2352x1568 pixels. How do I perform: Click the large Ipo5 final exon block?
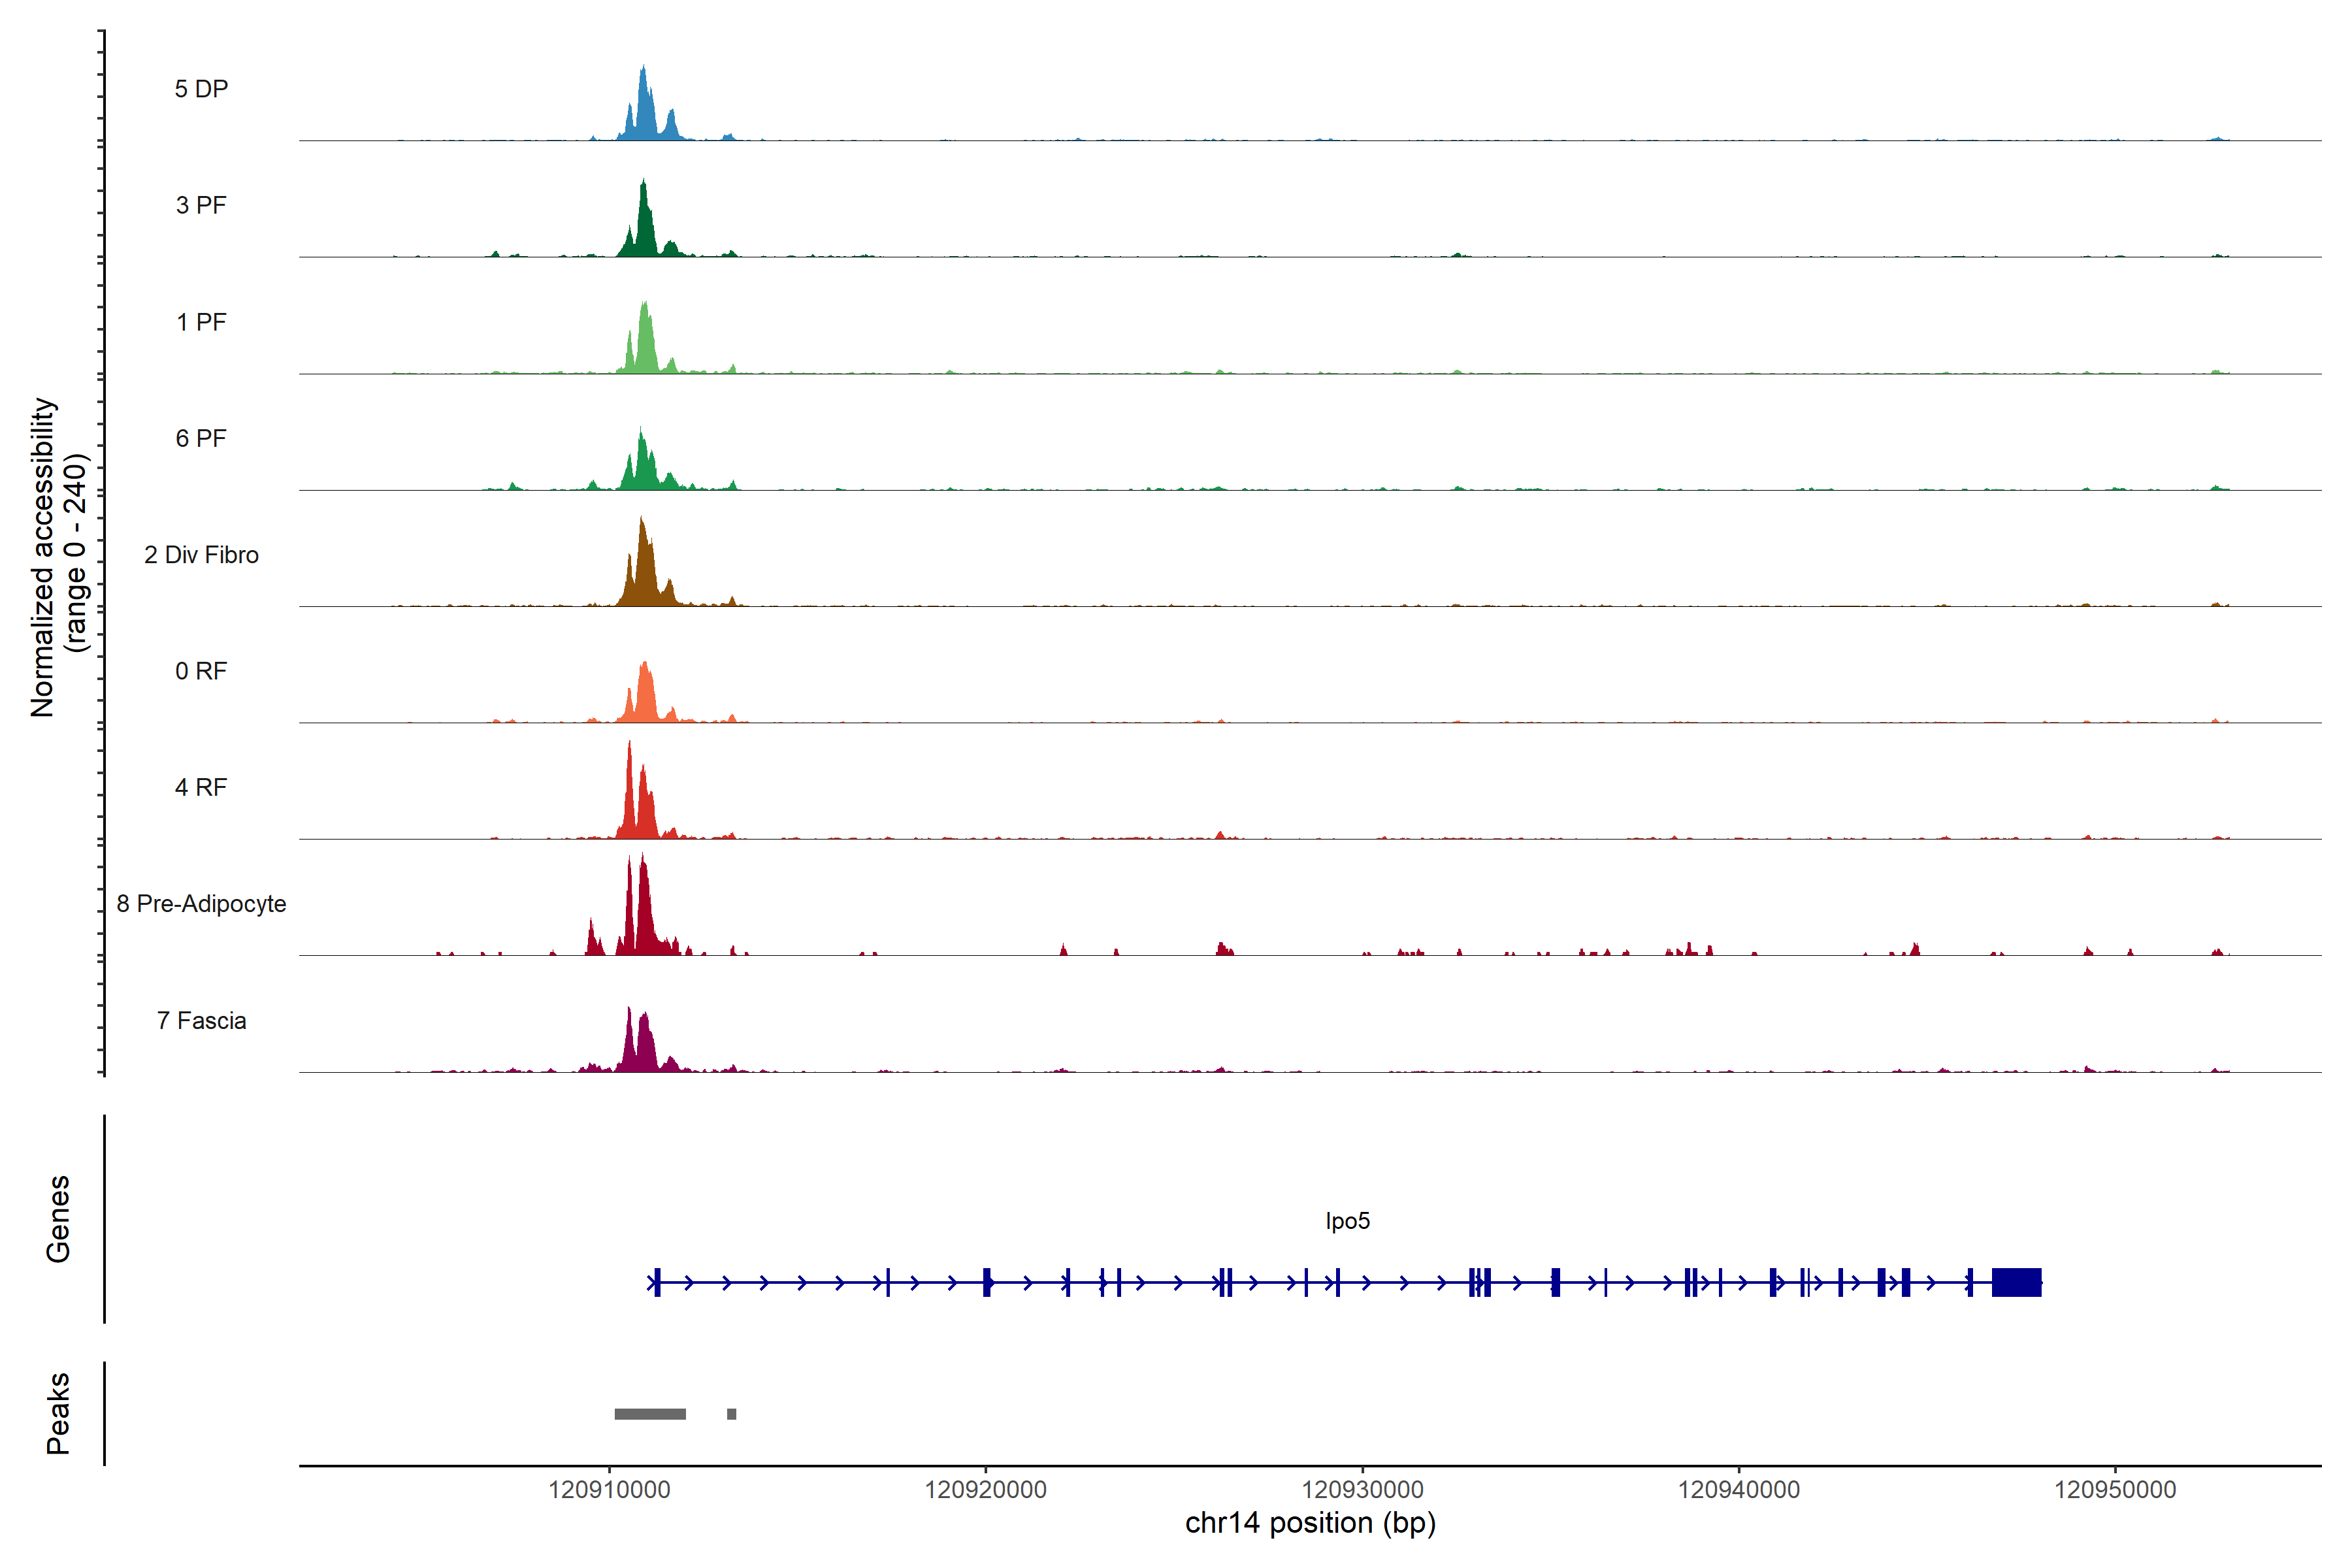2016,1282
